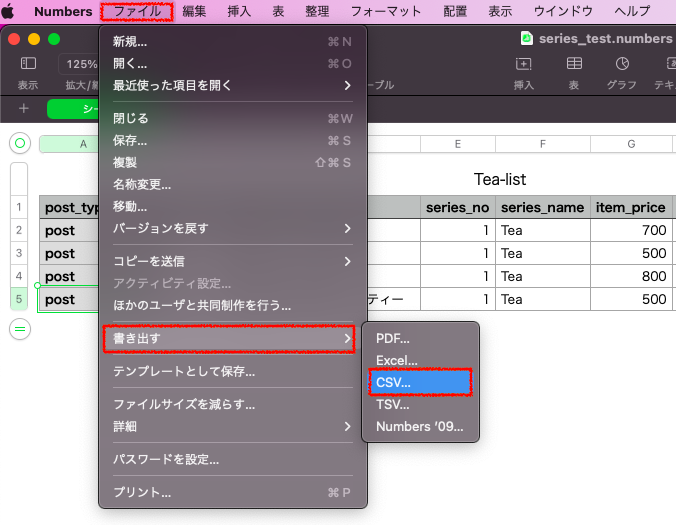Click the 表 toolbar icon

click(x=574, y=64)
